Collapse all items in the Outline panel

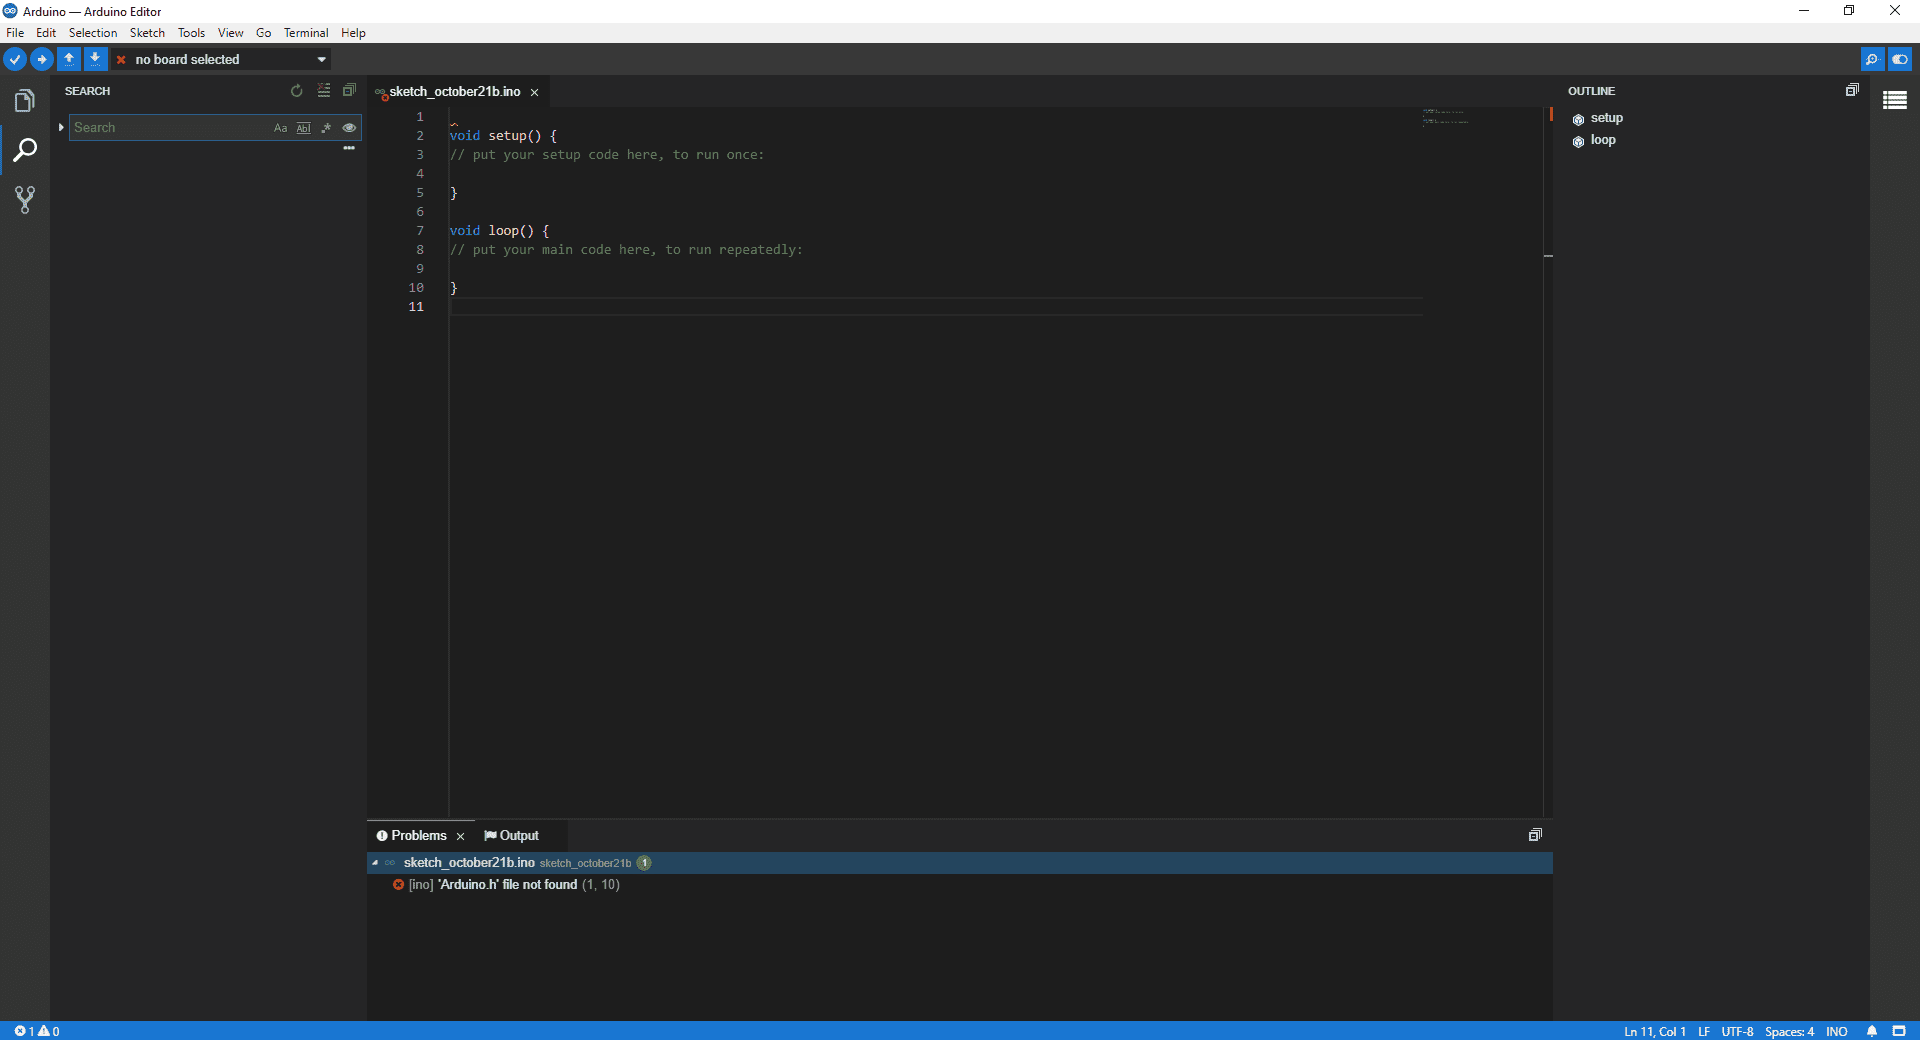pyautogui.click(x=1852, y=91)
